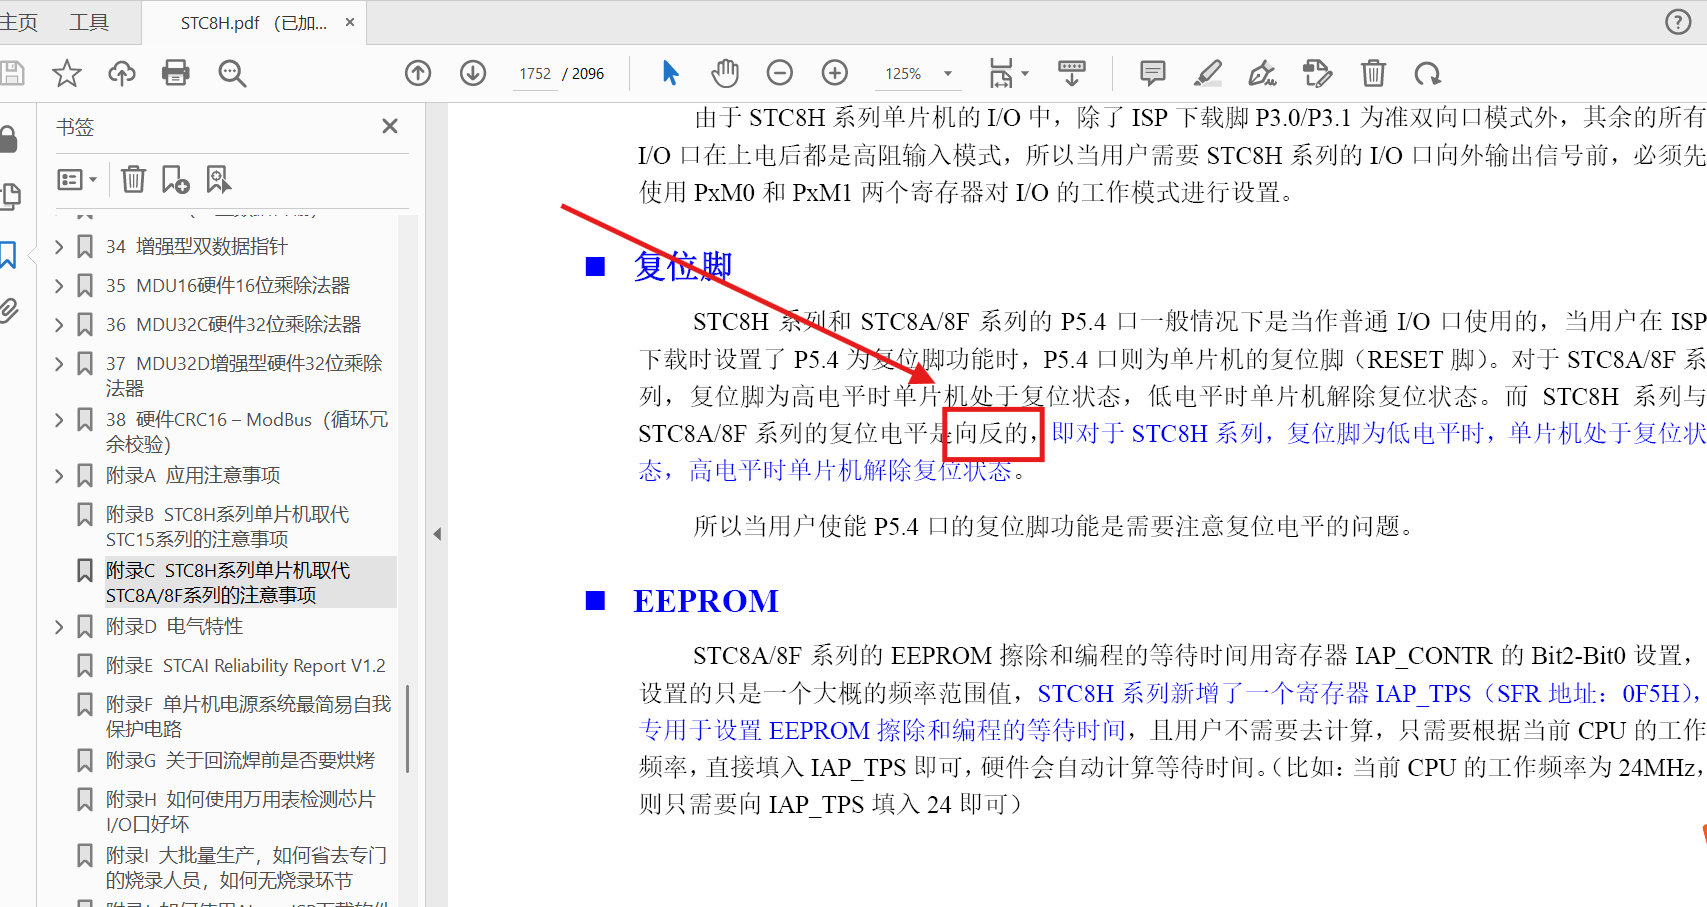
Task: Open the help question mark
Action: pyautogui.click(x=1678, y=22)
